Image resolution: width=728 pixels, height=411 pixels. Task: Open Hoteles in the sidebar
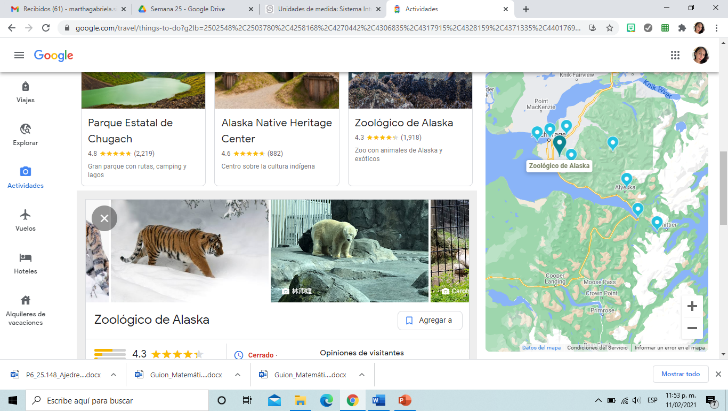[x=24, y=263]
